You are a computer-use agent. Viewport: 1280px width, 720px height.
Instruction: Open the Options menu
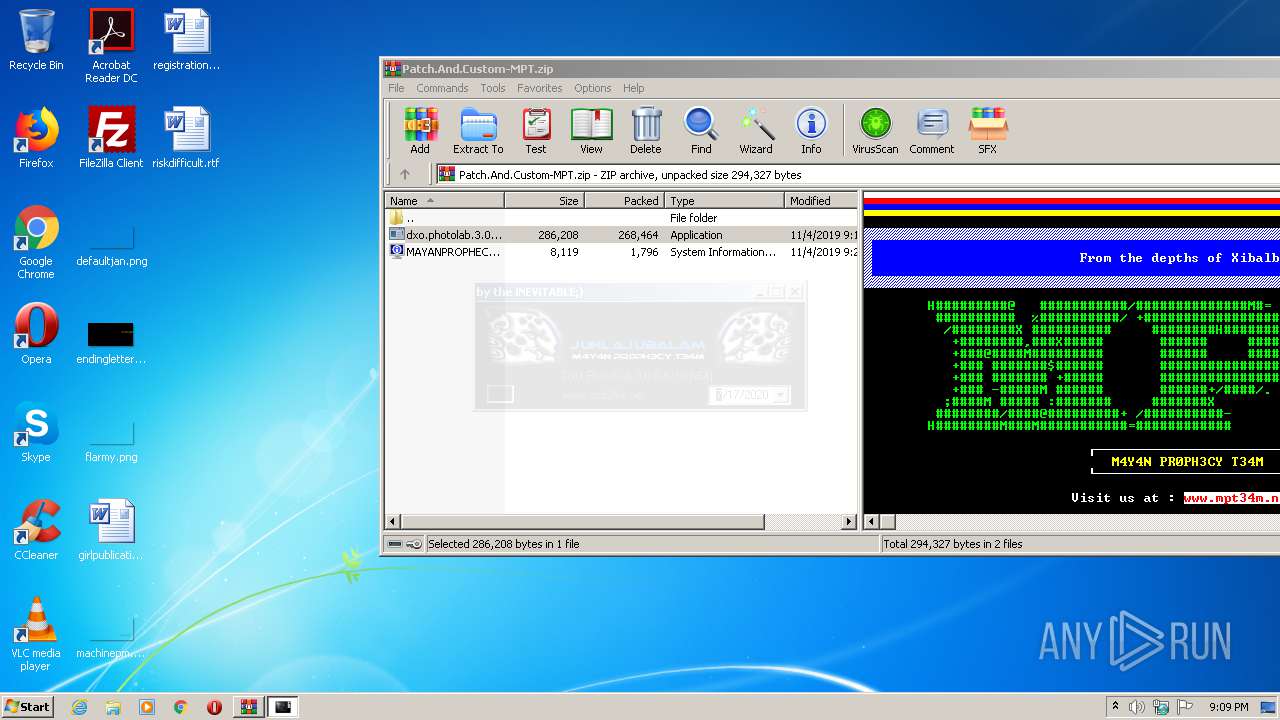pyautogui.click(x=592, y=88)
